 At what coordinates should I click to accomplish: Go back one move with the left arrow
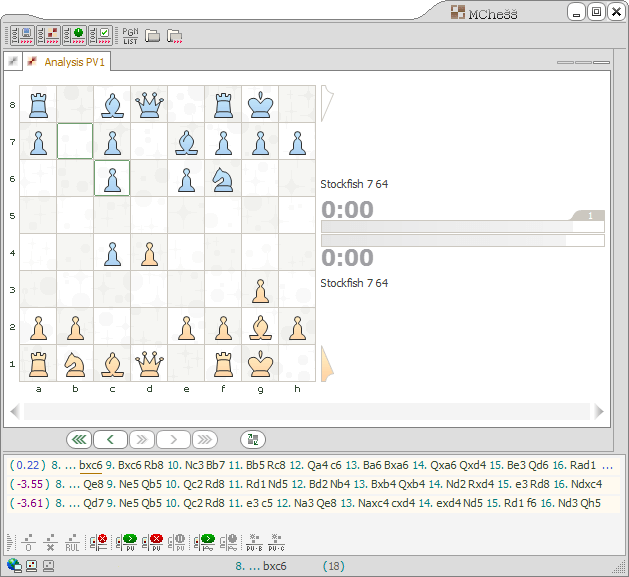click(110, 440)
